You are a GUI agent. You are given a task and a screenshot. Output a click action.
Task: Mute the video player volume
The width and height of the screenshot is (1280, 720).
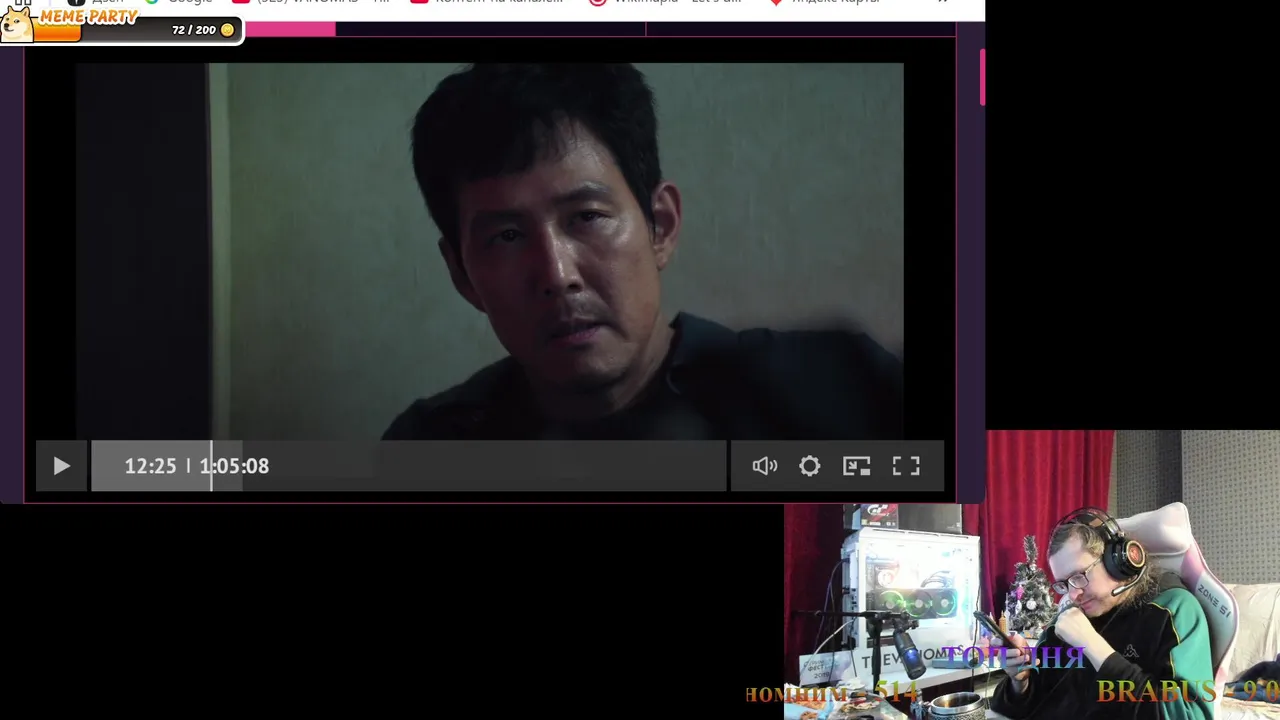coord(765,466)
